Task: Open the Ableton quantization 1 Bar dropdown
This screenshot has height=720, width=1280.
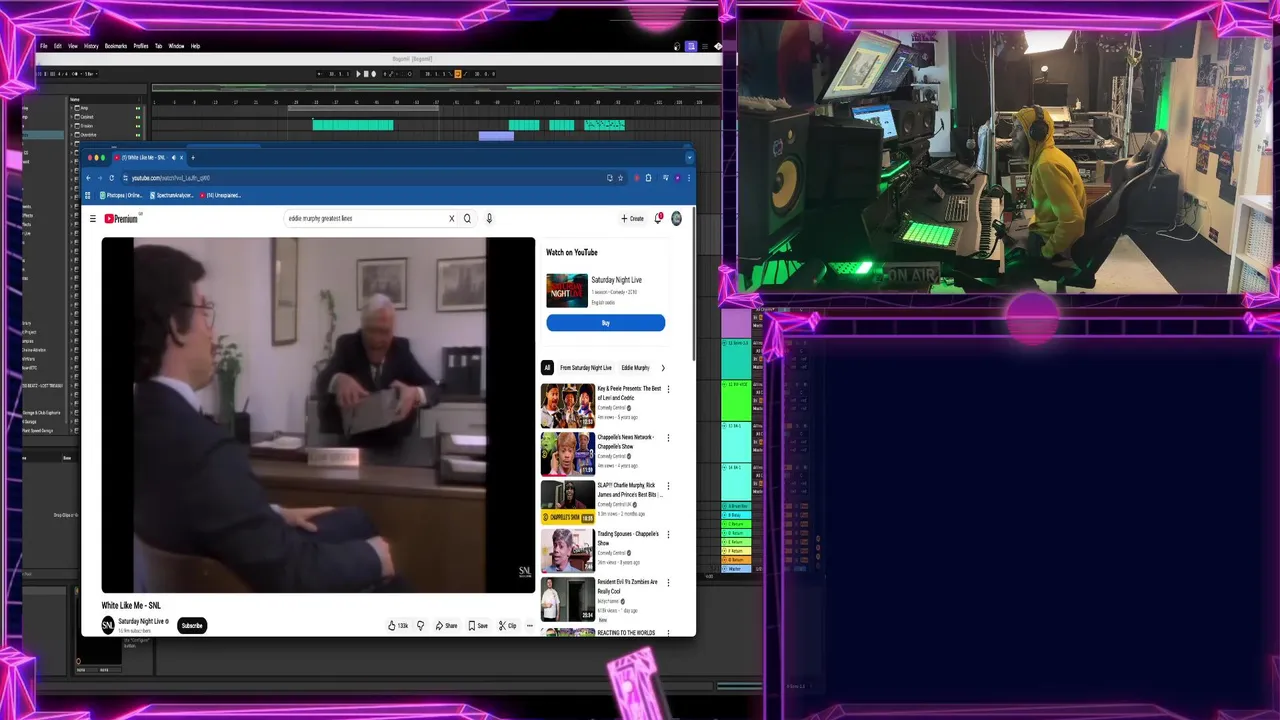Action: [90, 74]
